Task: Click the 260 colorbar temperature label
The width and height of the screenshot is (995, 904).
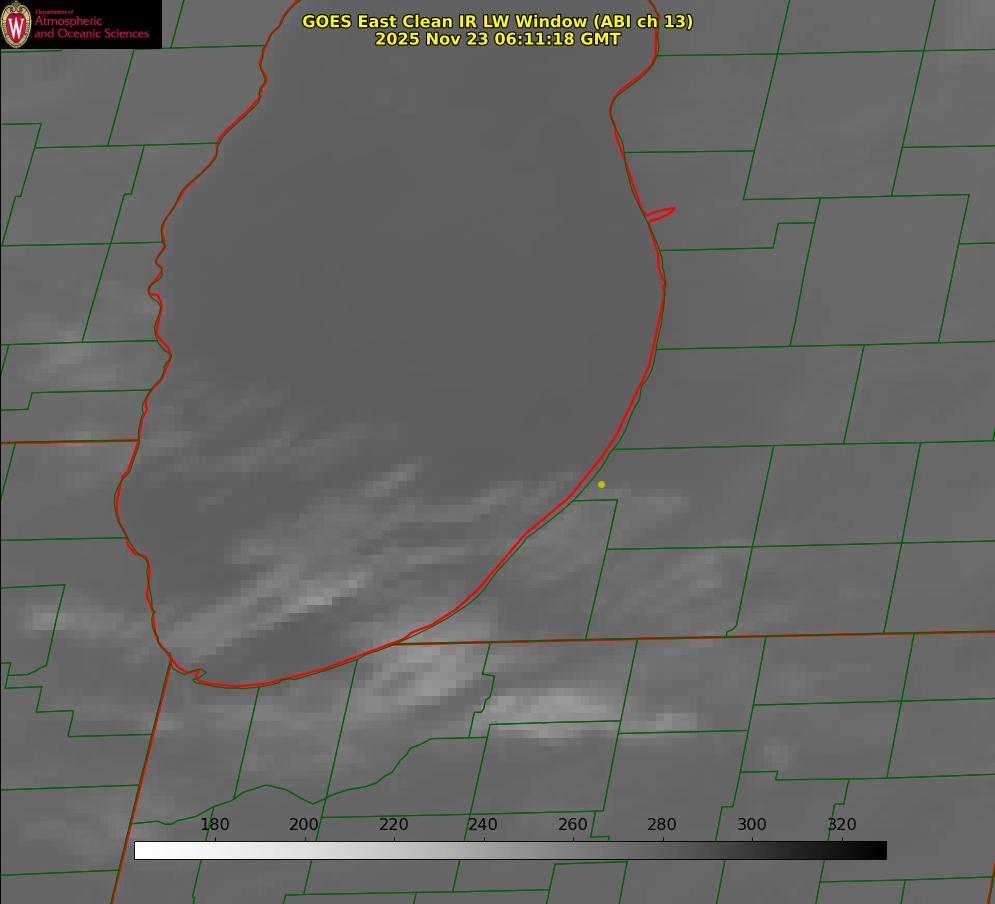Action: 573,825
